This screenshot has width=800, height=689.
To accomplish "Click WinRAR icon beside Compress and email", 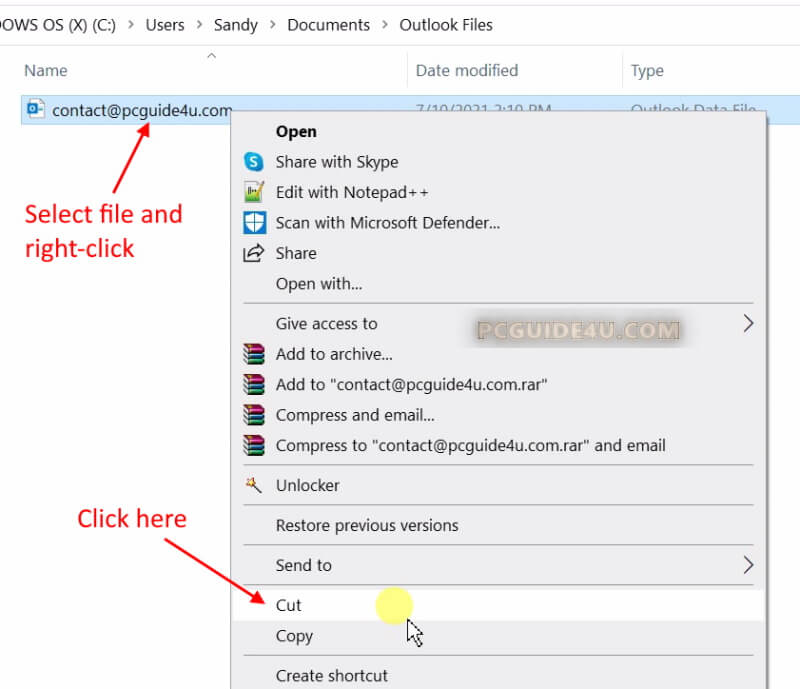I will click(254, 415).
